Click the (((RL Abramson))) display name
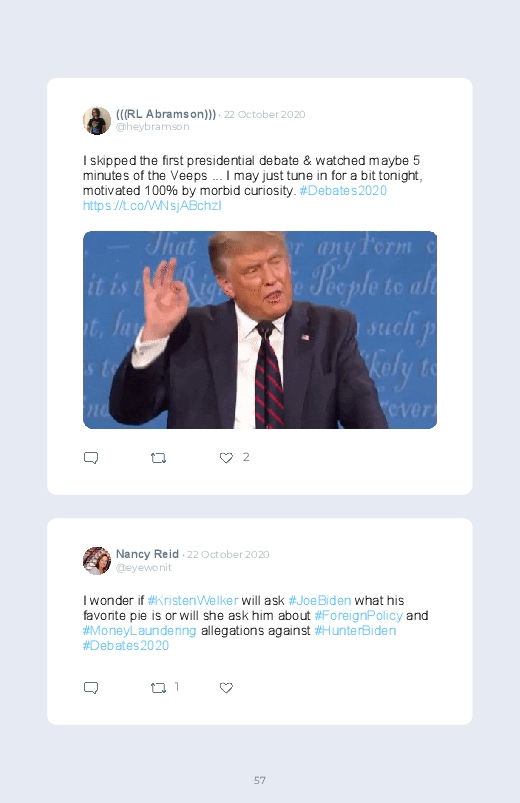 pos(166,114)
